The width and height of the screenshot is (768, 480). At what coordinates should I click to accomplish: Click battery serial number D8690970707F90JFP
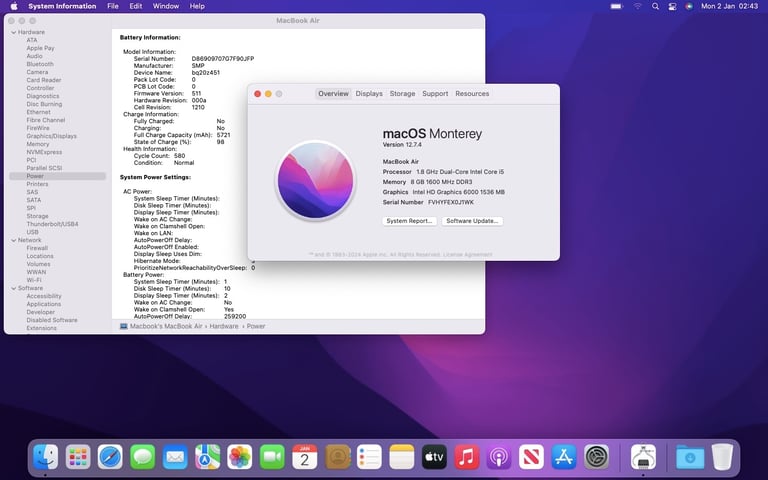coord(223,59)
